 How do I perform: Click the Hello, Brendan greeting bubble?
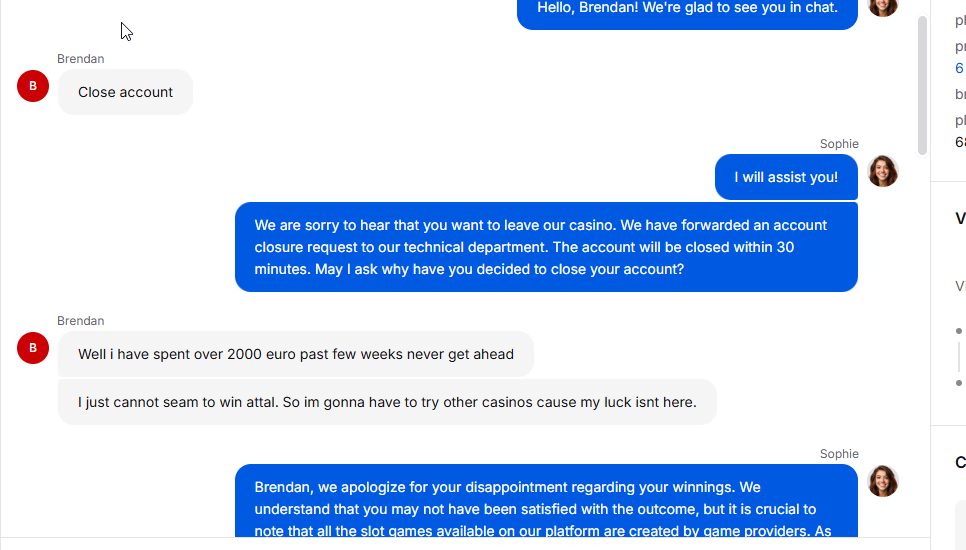click(687, 11)
